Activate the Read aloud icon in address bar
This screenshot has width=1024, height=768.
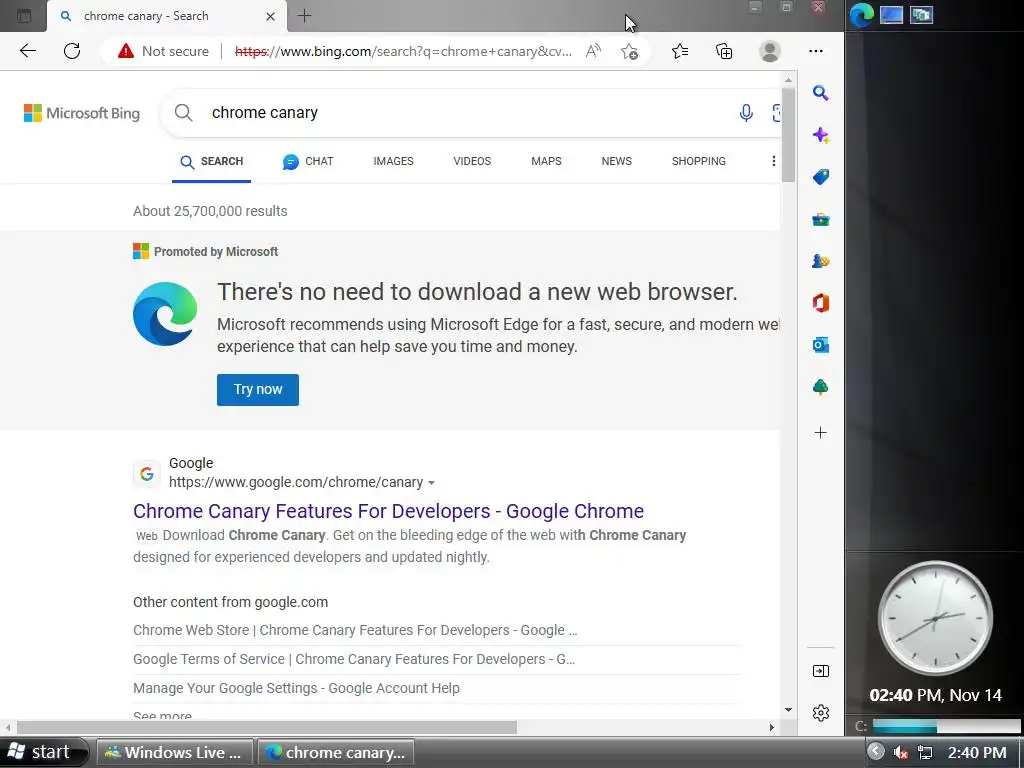coord(593,51)
